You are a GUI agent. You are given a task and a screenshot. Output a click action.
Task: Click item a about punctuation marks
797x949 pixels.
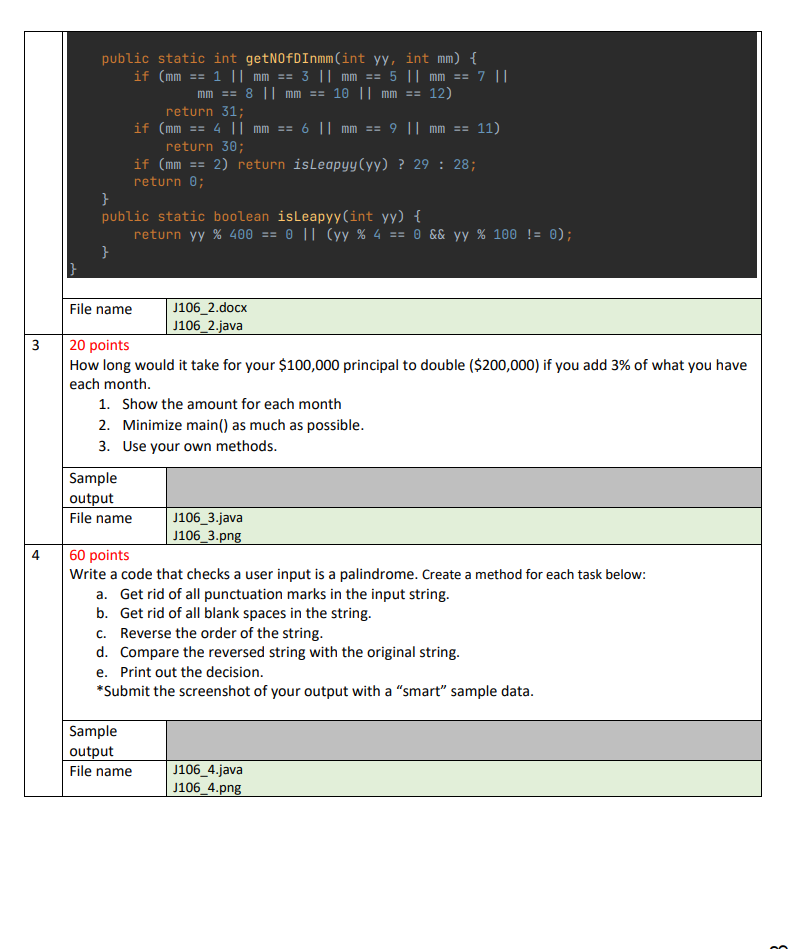pyautogui.click(x=284, y=594)
